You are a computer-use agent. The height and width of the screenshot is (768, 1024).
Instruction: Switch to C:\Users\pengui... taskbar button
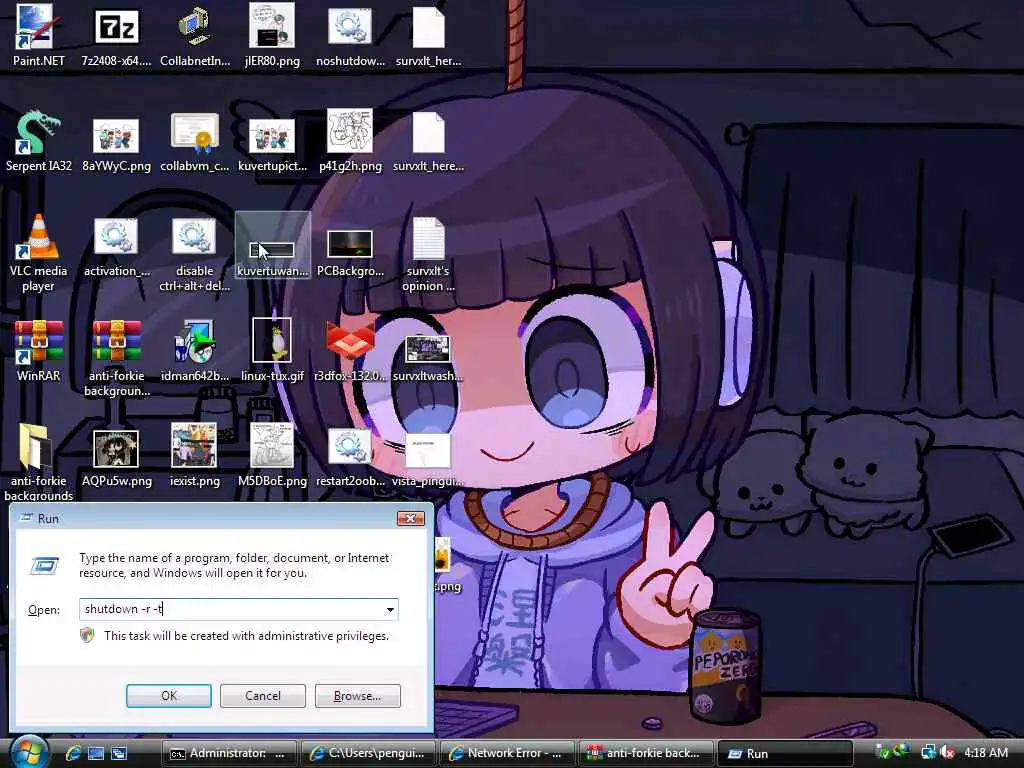(x=368, y=754)
